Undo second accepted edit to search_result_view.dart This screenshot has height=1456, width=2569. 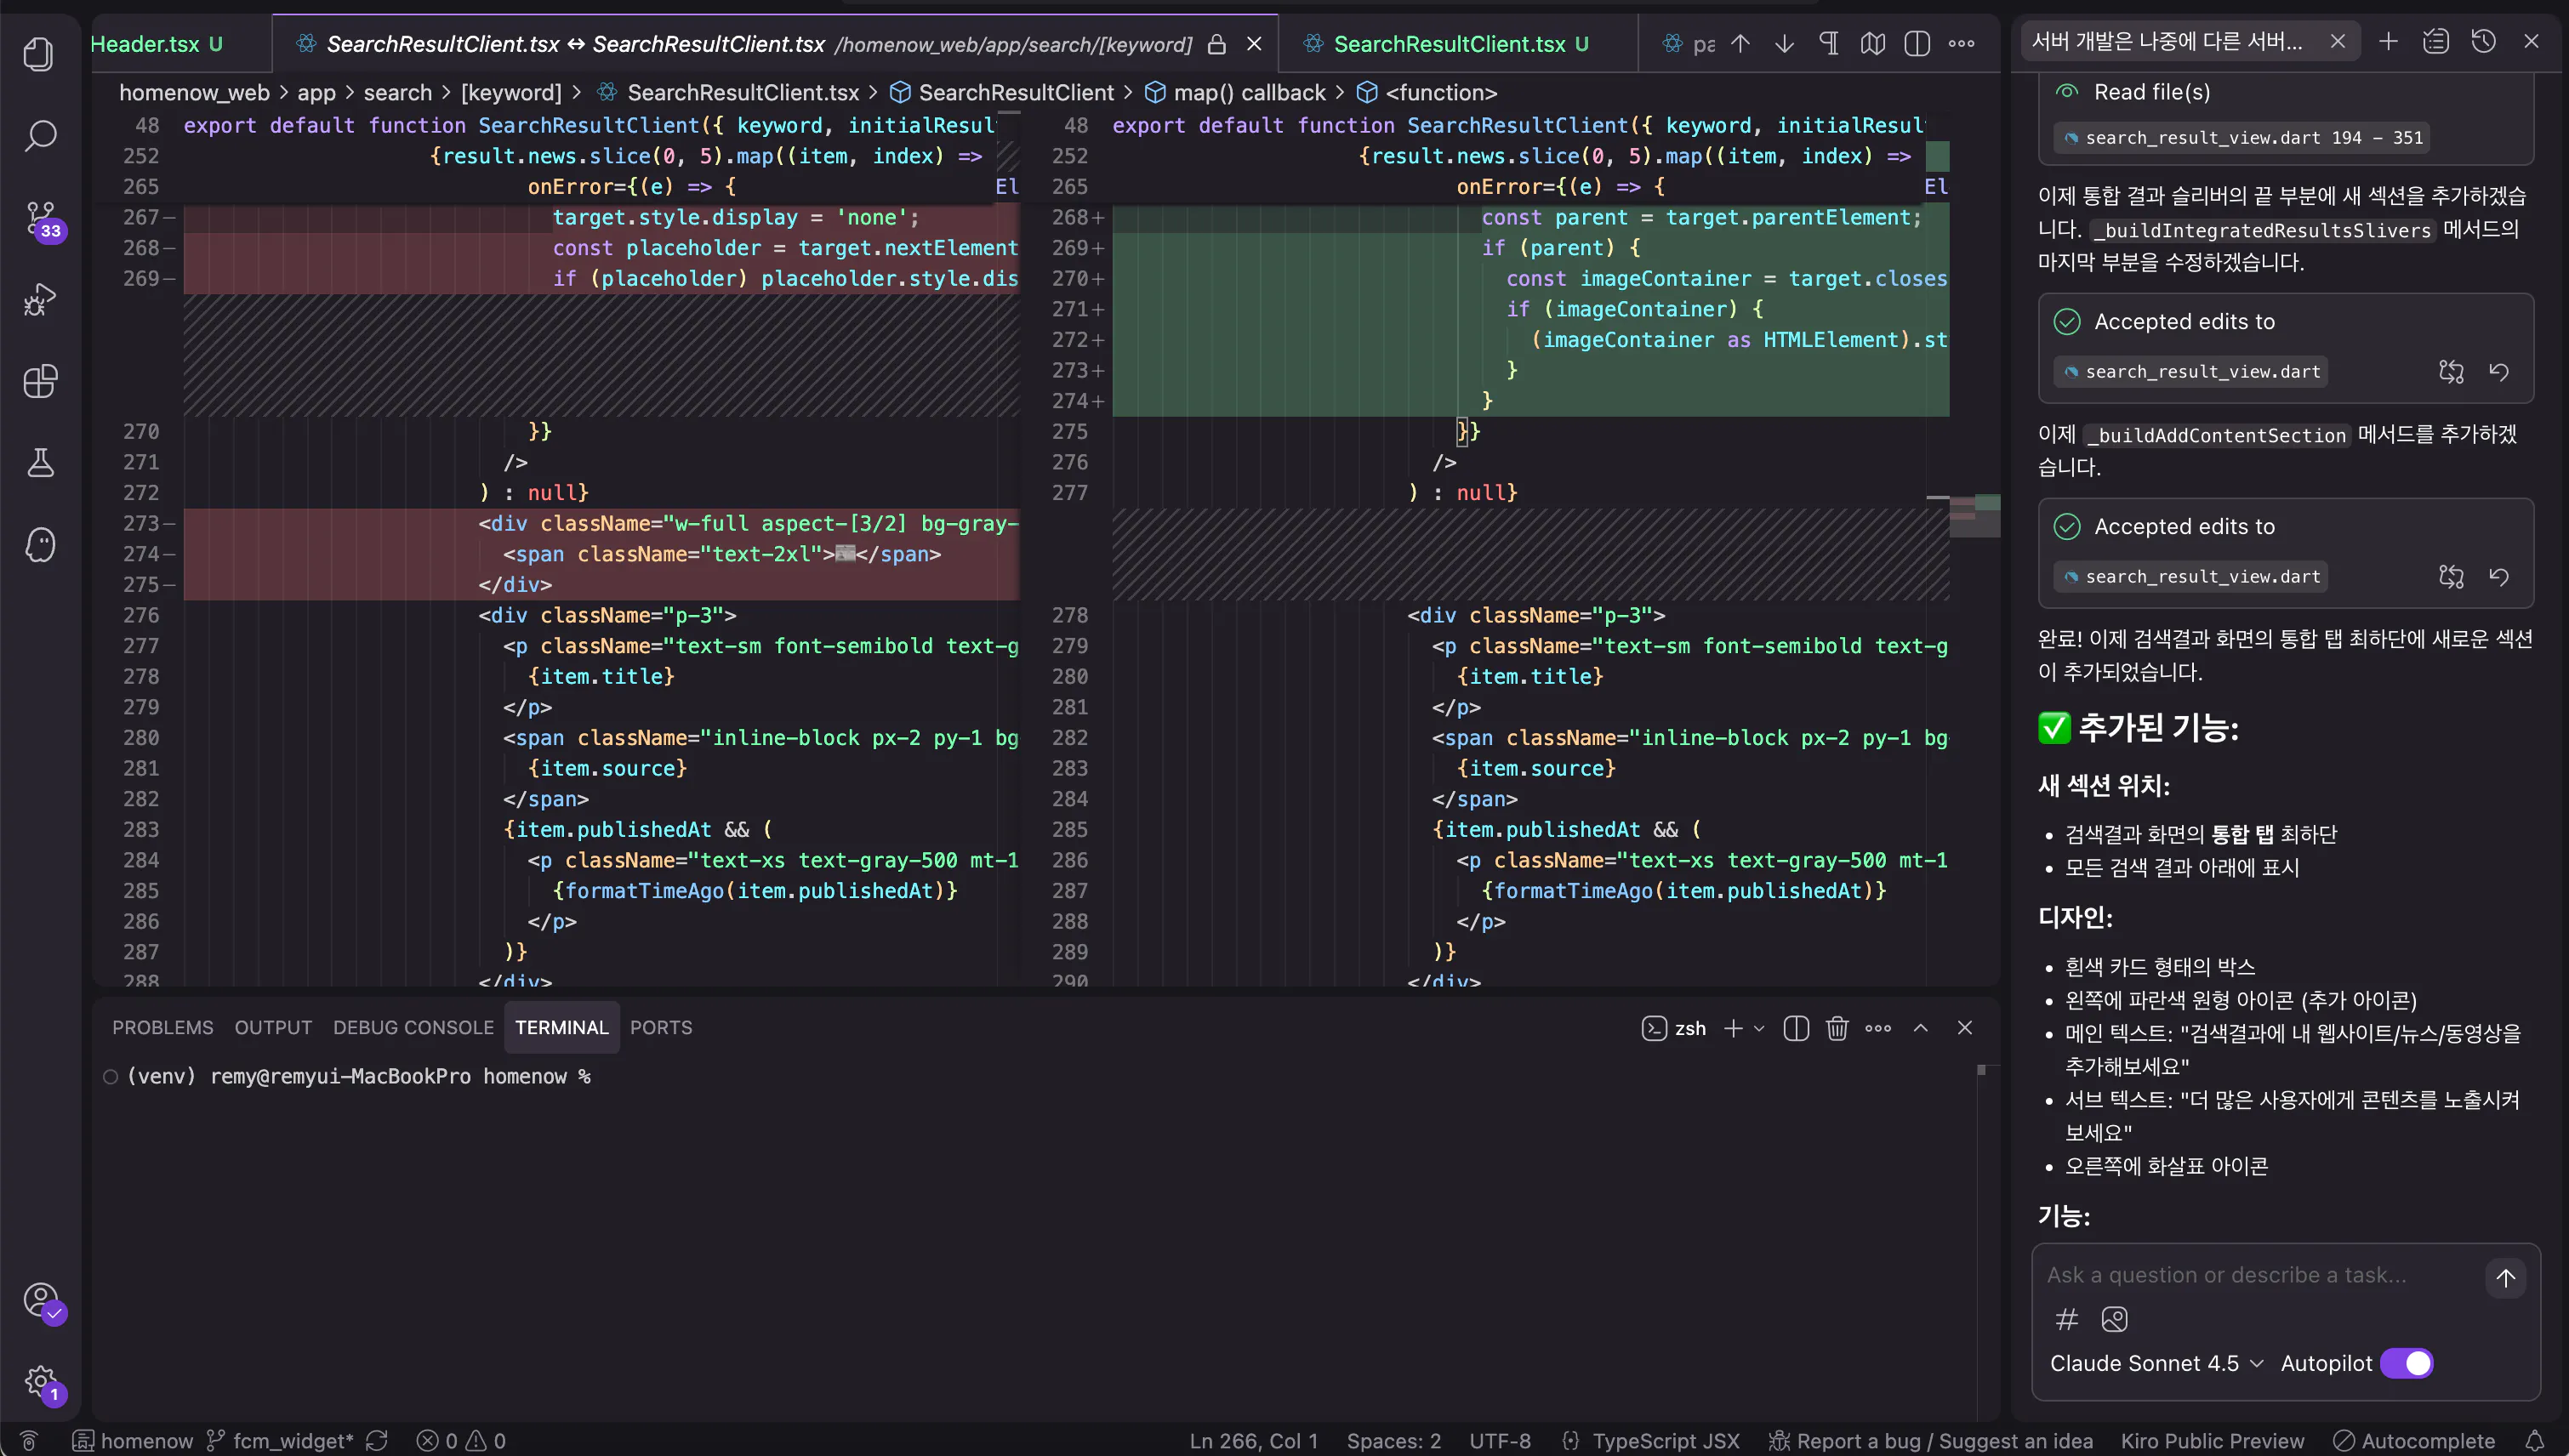[2499, 577]
